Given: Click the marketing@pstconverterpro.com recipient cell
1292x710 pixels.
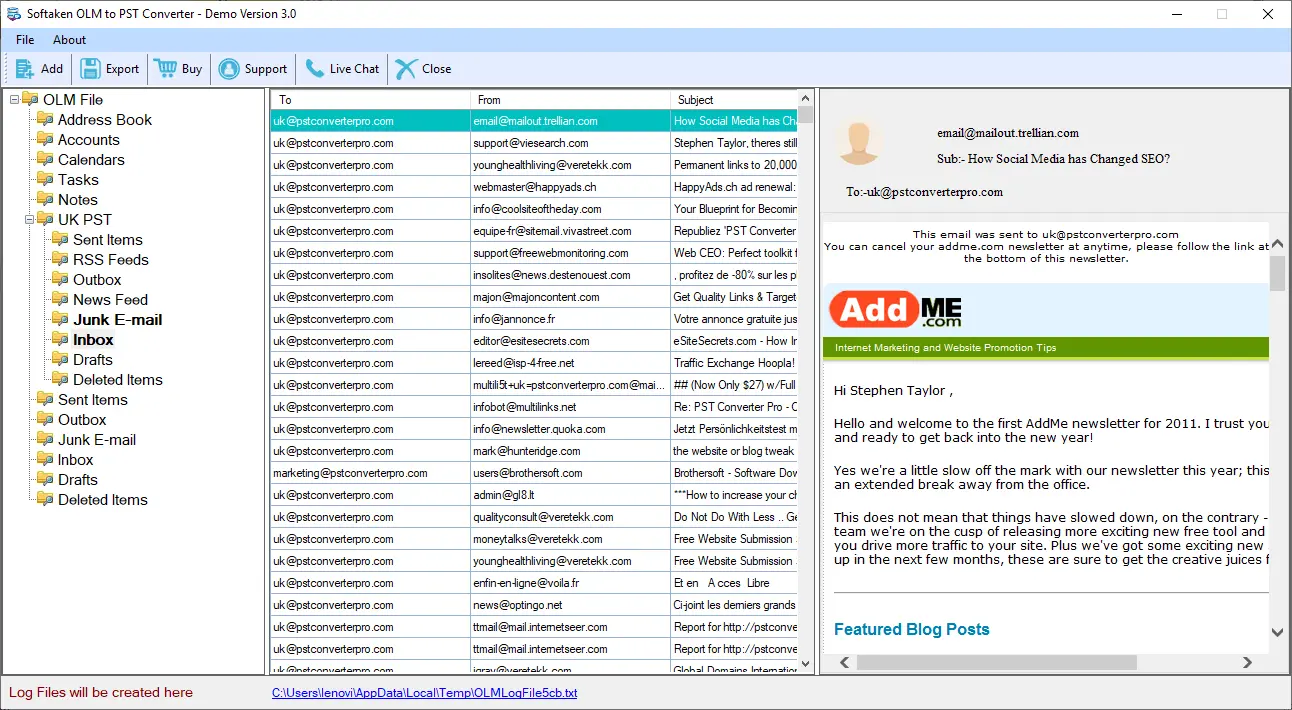Looking at the screenshot, I should click(x=370, y=473).
